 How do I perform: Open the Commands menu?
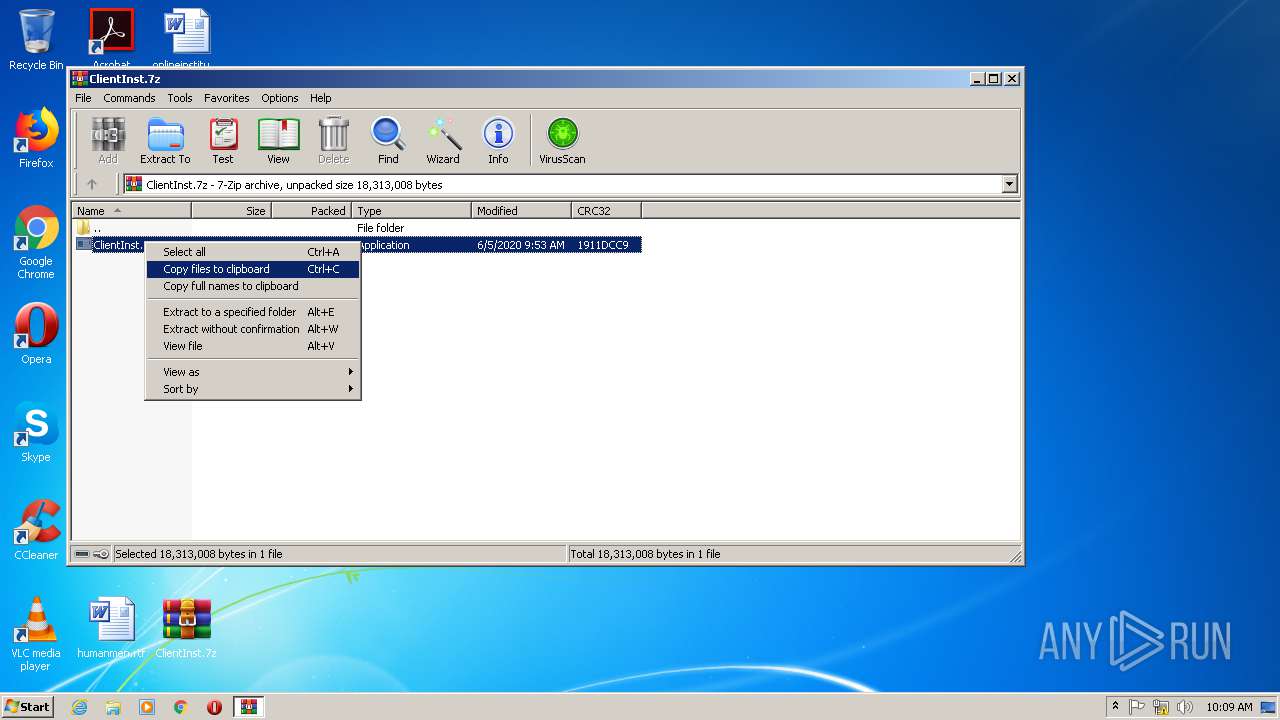pos(129,98)
